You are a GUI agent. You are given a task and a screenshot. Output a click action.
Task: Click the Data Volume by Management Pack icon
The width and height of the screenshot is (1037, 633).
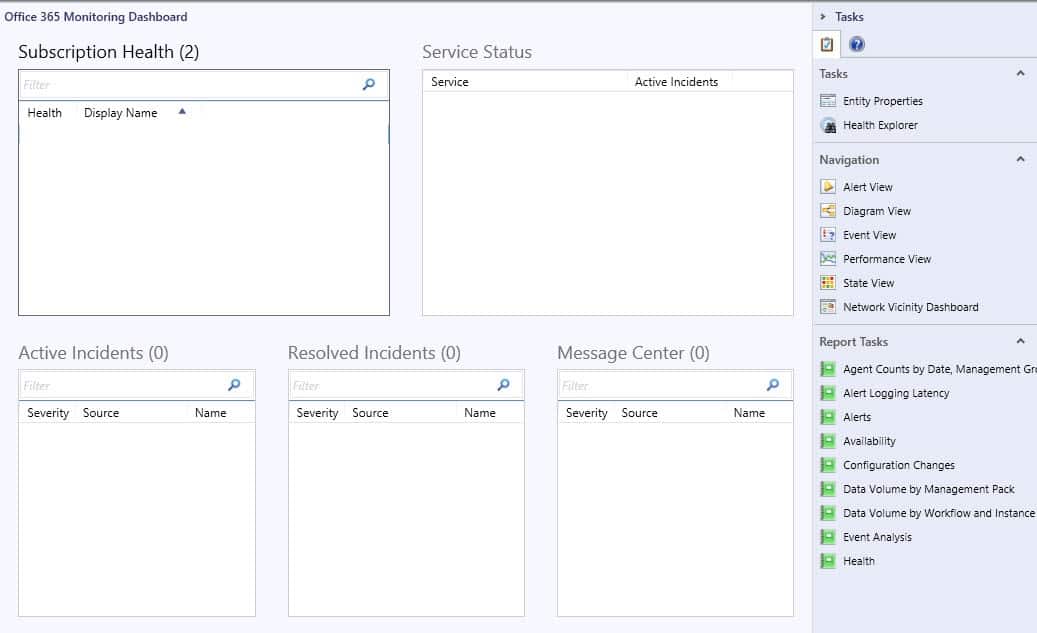[x=827, y=489]
